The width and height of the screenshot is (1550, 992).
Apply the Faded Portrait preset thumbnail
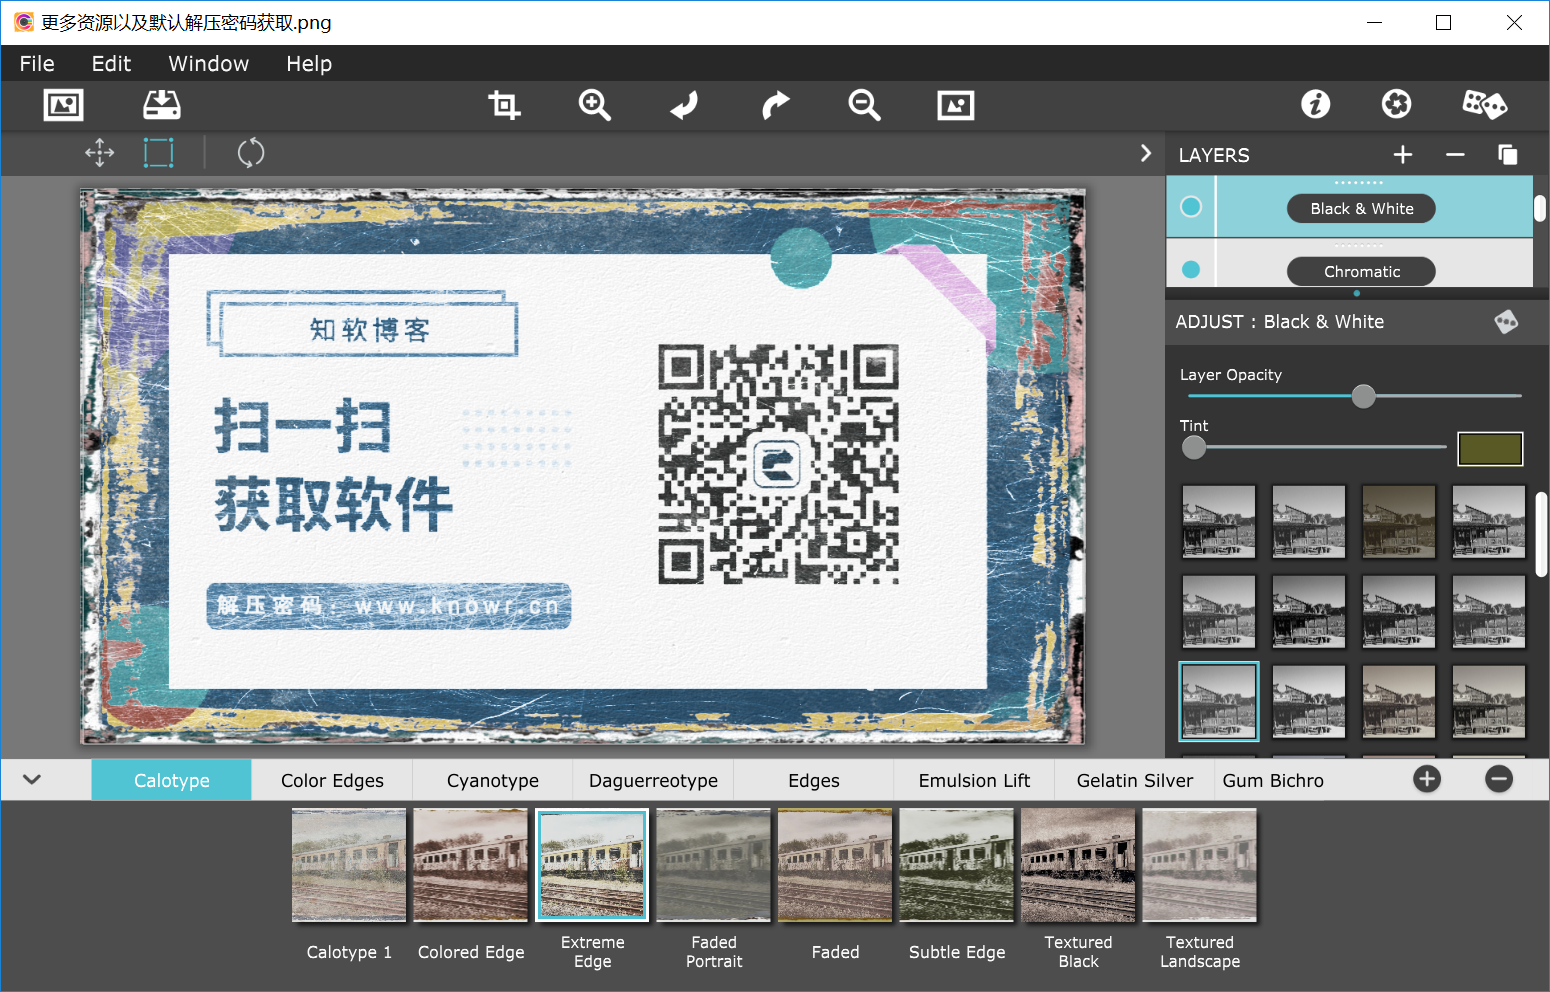pyautogui.click(x=714, y=865)
